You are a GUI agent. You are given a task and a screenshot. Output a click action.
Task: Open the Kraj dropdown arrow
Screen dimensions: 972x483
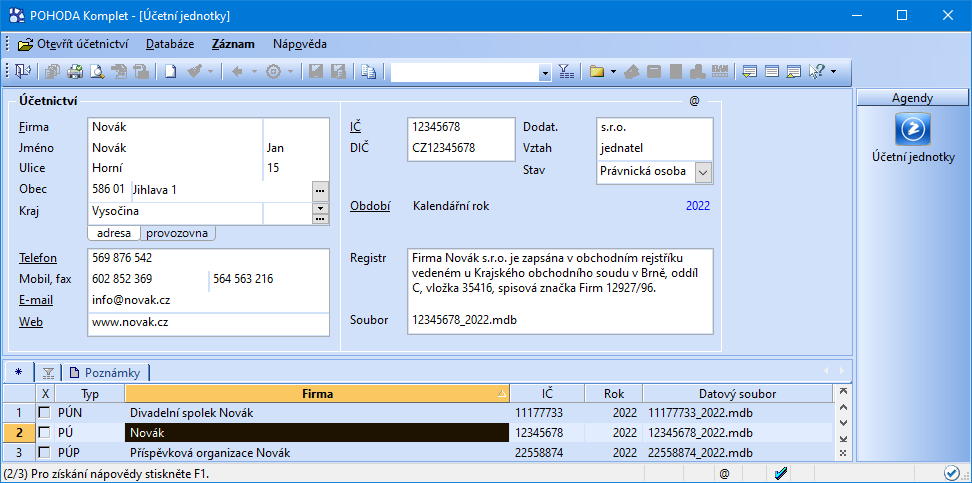(320, 208)
